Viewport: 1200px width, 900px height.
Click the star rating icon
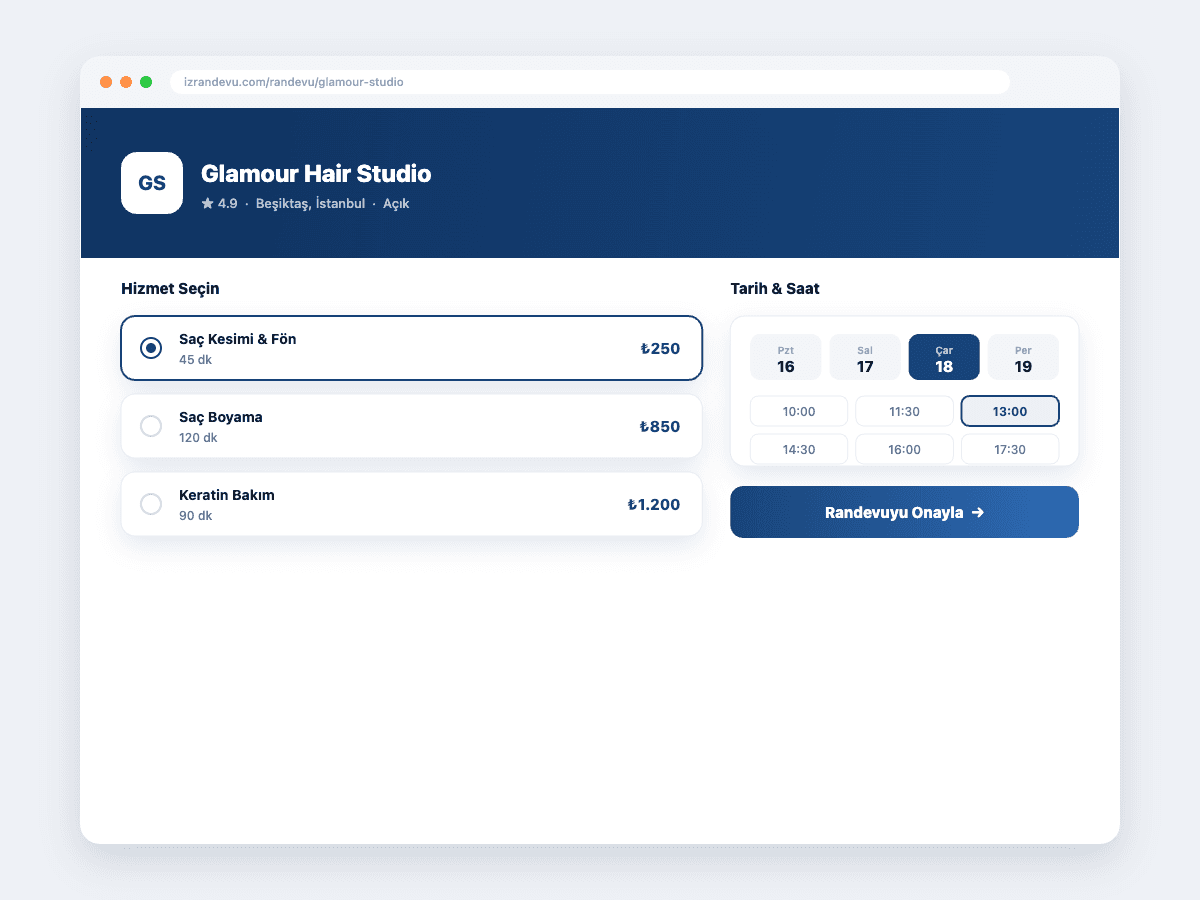[207, 203]
